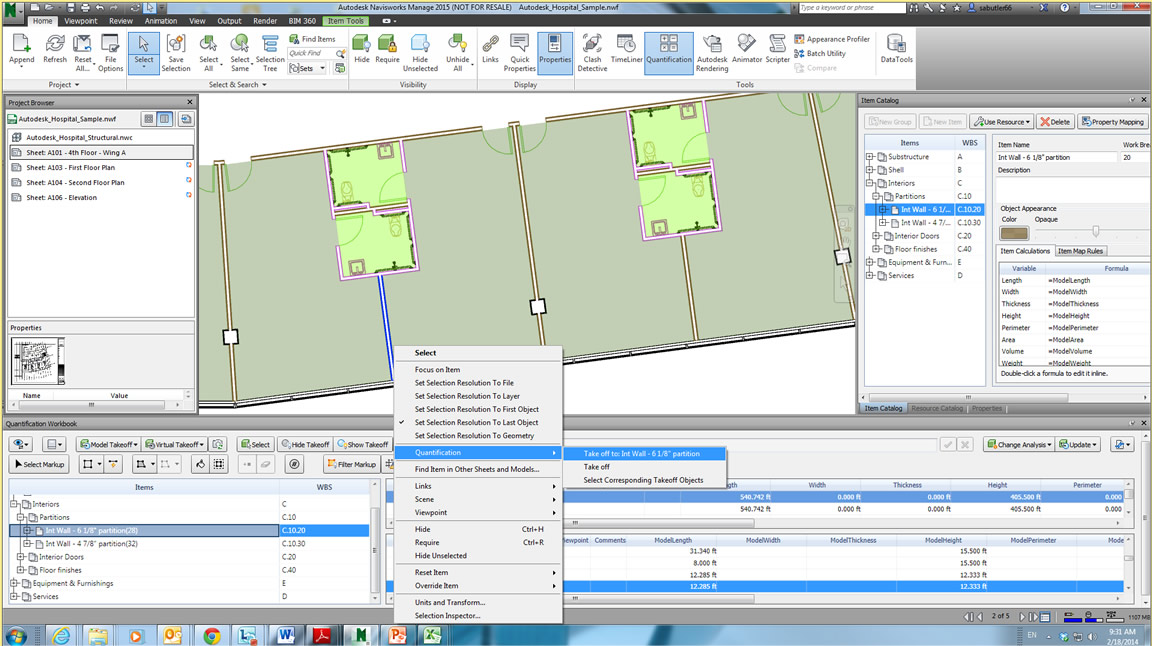
Task: Toggle the Select tool in the ribbon
Action: 143,51
